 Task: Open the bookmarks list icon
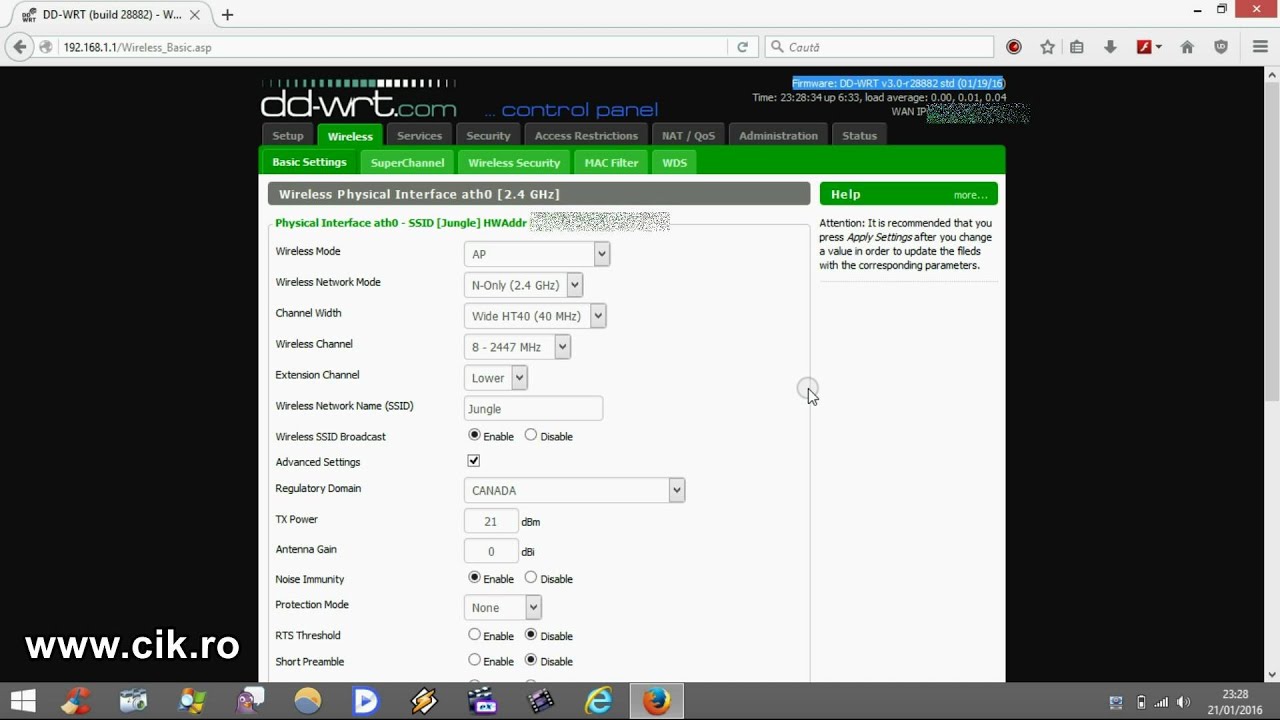[x=1077, y=47]
